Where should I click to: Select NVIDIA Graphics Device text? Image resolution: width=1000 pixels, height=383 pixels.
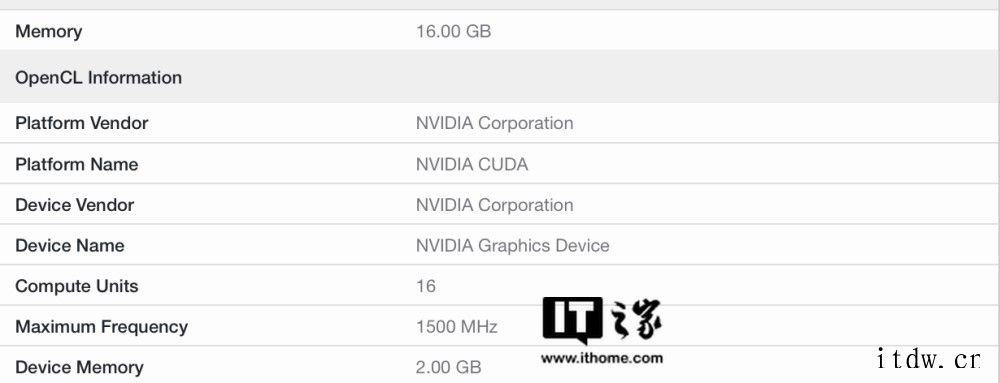click(513, 245)
